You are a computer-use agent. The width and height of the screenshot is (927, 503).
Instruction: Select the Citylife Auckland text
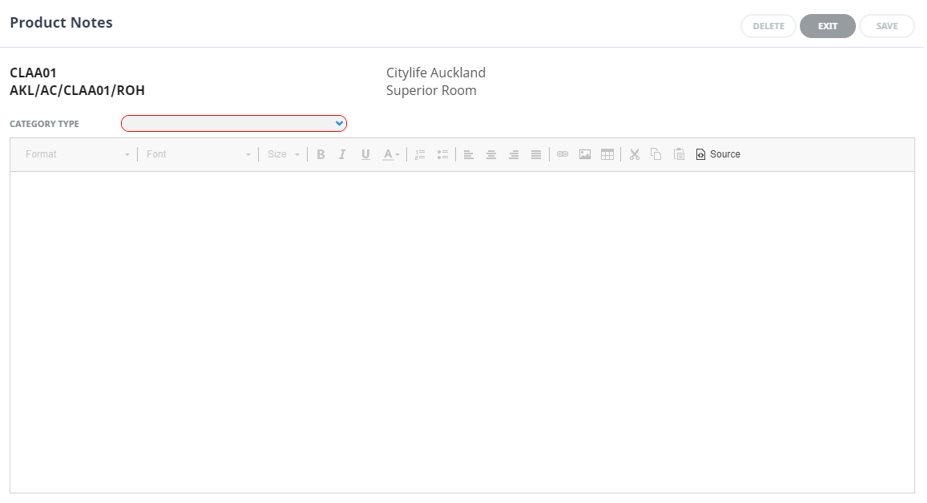[x=436, y=73]
